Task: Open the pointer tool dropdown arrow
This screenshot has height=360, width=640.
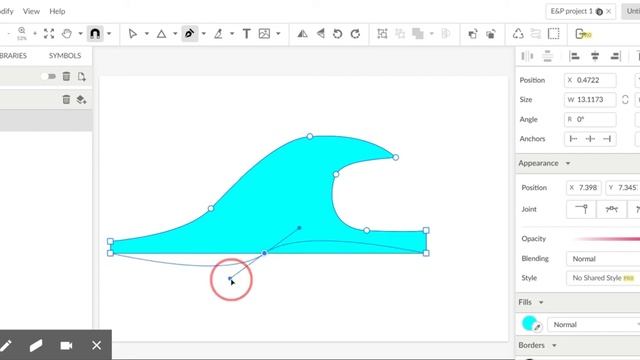Action: (147, 33)
